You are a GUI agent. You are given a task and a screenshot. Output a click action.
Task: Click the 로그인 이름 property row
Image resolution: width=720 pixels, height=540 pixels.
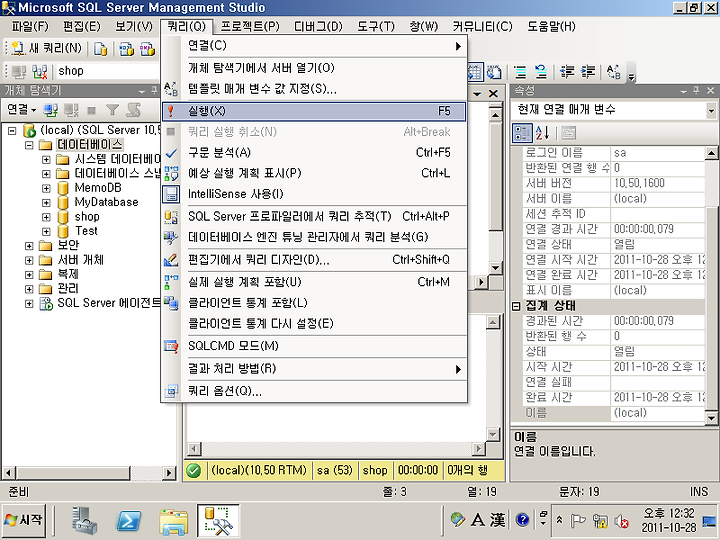click(x=613, y=153)
